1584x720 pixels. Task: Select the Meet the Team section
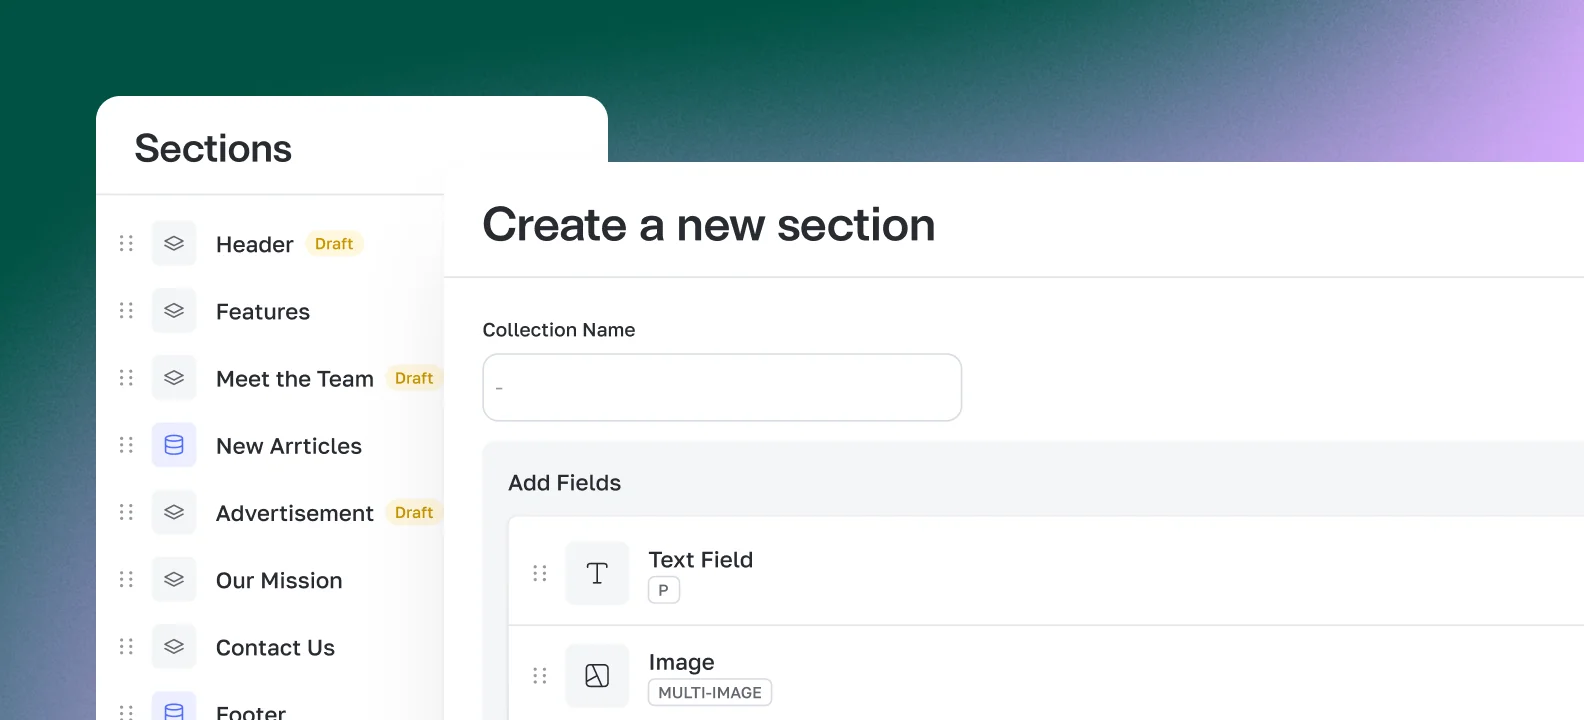click(294, 378)
